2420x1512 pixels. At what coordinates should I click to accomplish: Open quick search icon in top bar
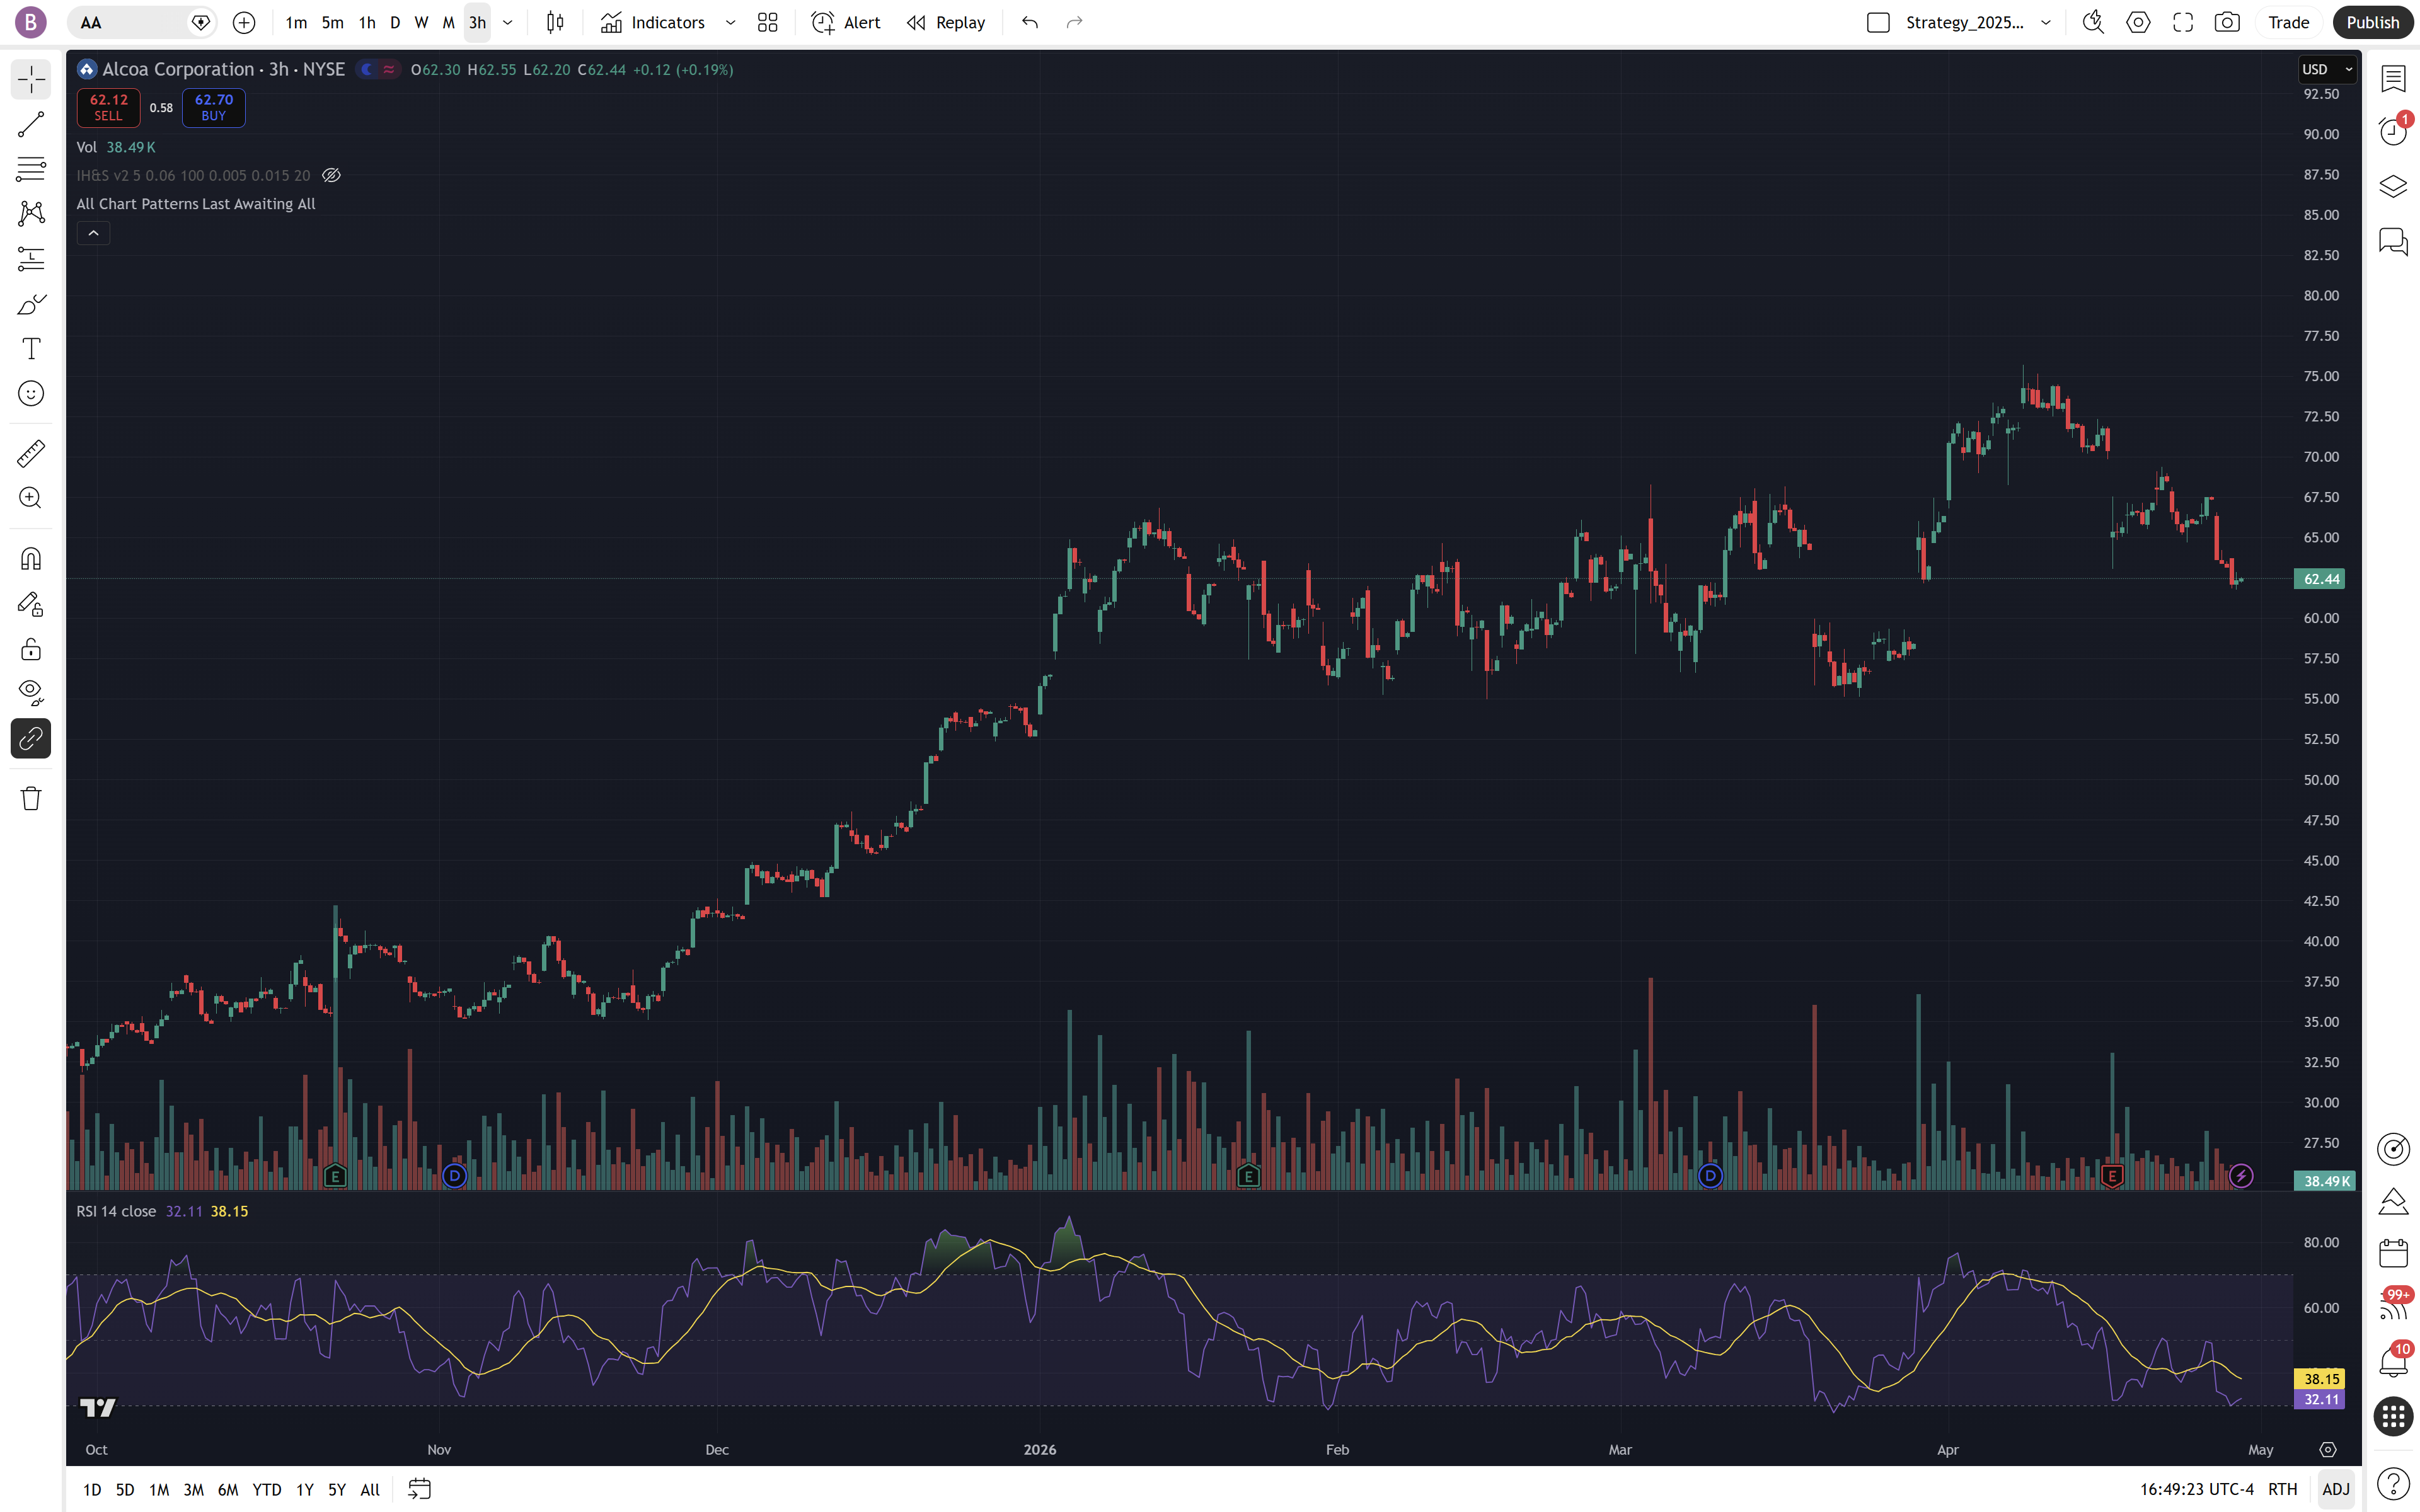click(2093, 22)
